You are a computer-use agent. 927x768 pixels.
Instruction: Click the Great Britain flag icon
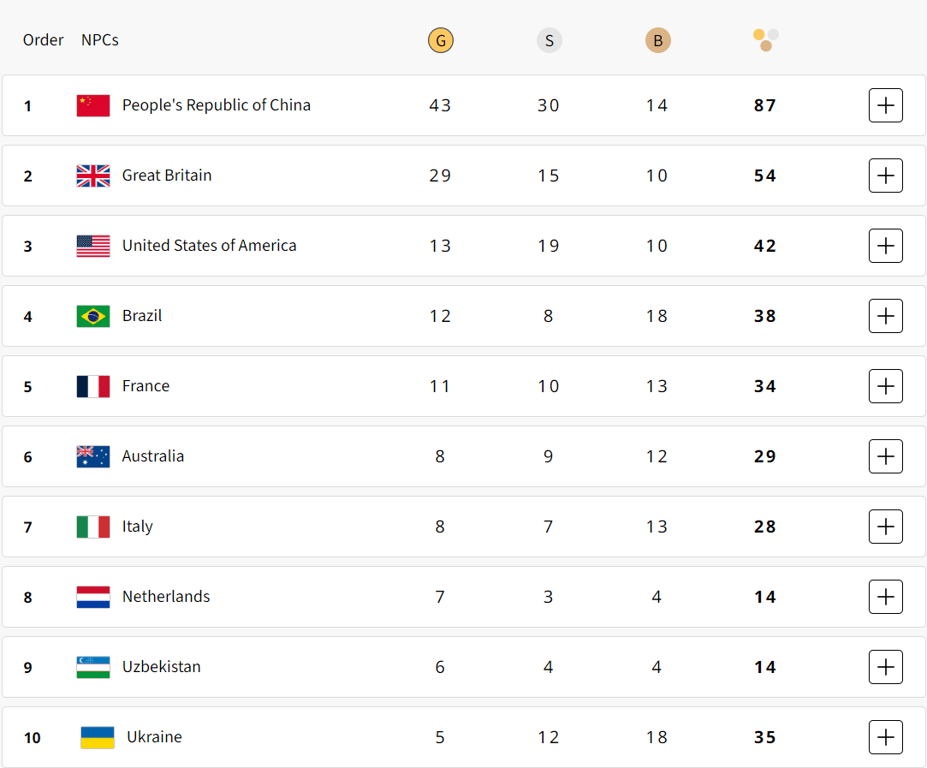pos(92,175)
